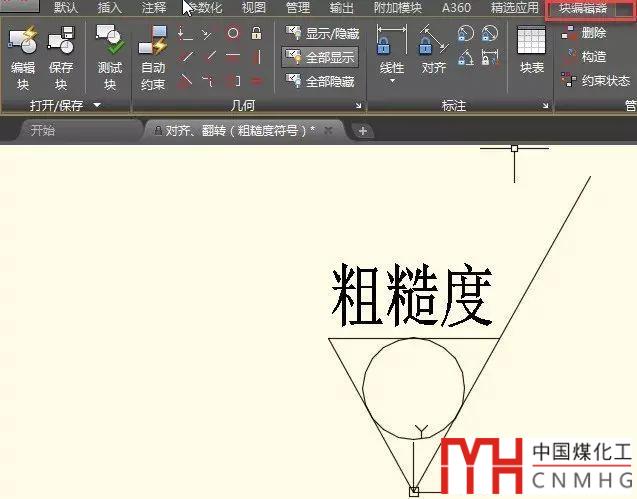Switch to the Block Editor (块编辑器) tab
Viewport: 637px width, 499px height.
point(590,8)
